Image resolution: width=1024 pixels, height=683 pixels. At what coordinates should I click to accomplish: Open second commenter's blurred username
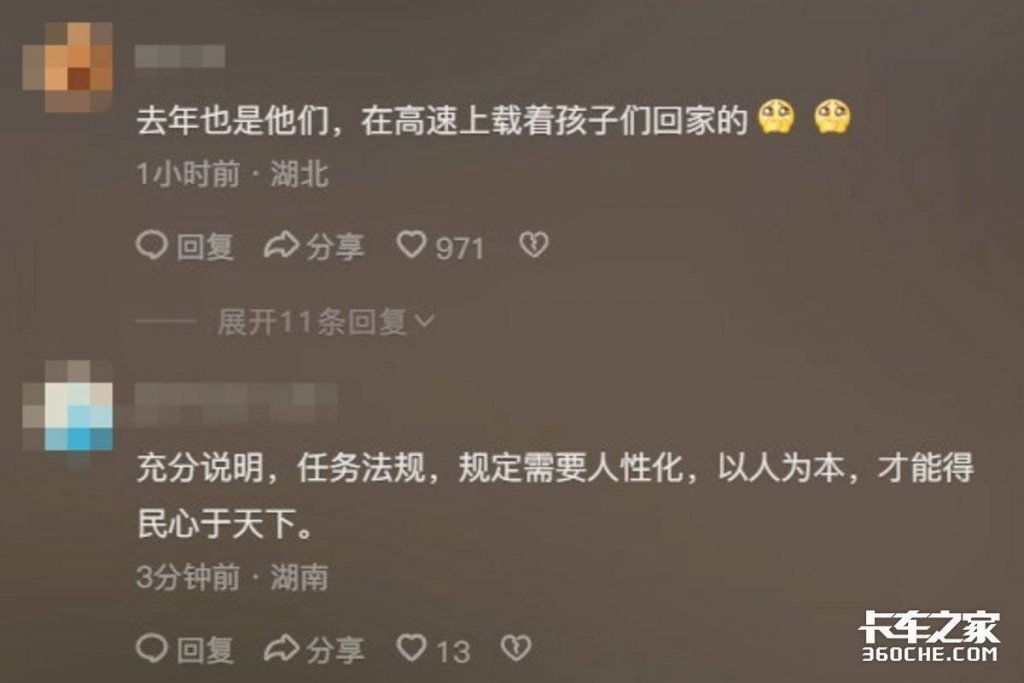236,404
